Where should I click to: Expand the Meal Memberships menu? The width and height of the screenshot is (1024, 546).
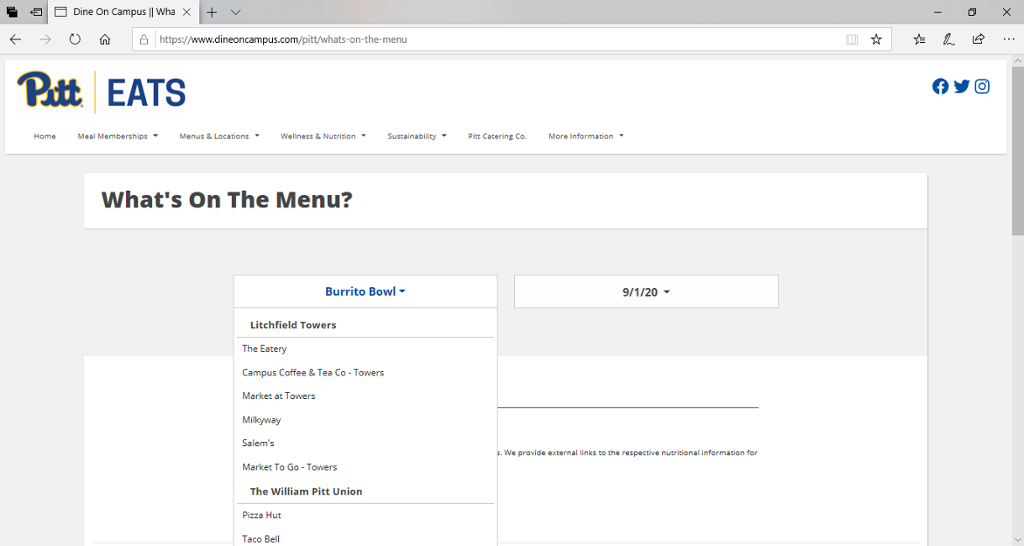click(x=117, y=136)
